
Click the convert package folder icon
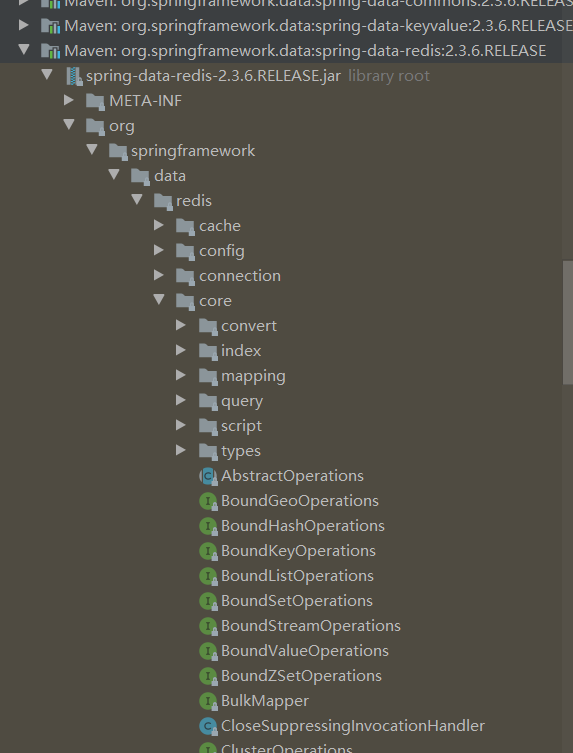click(208, 326)
